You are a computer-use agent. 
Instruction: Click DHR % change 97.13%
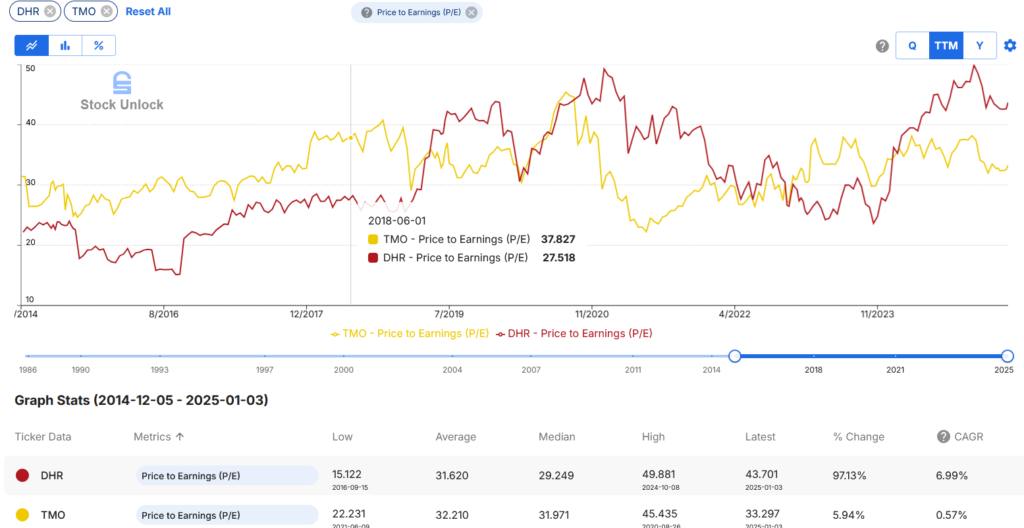(850, 476)
